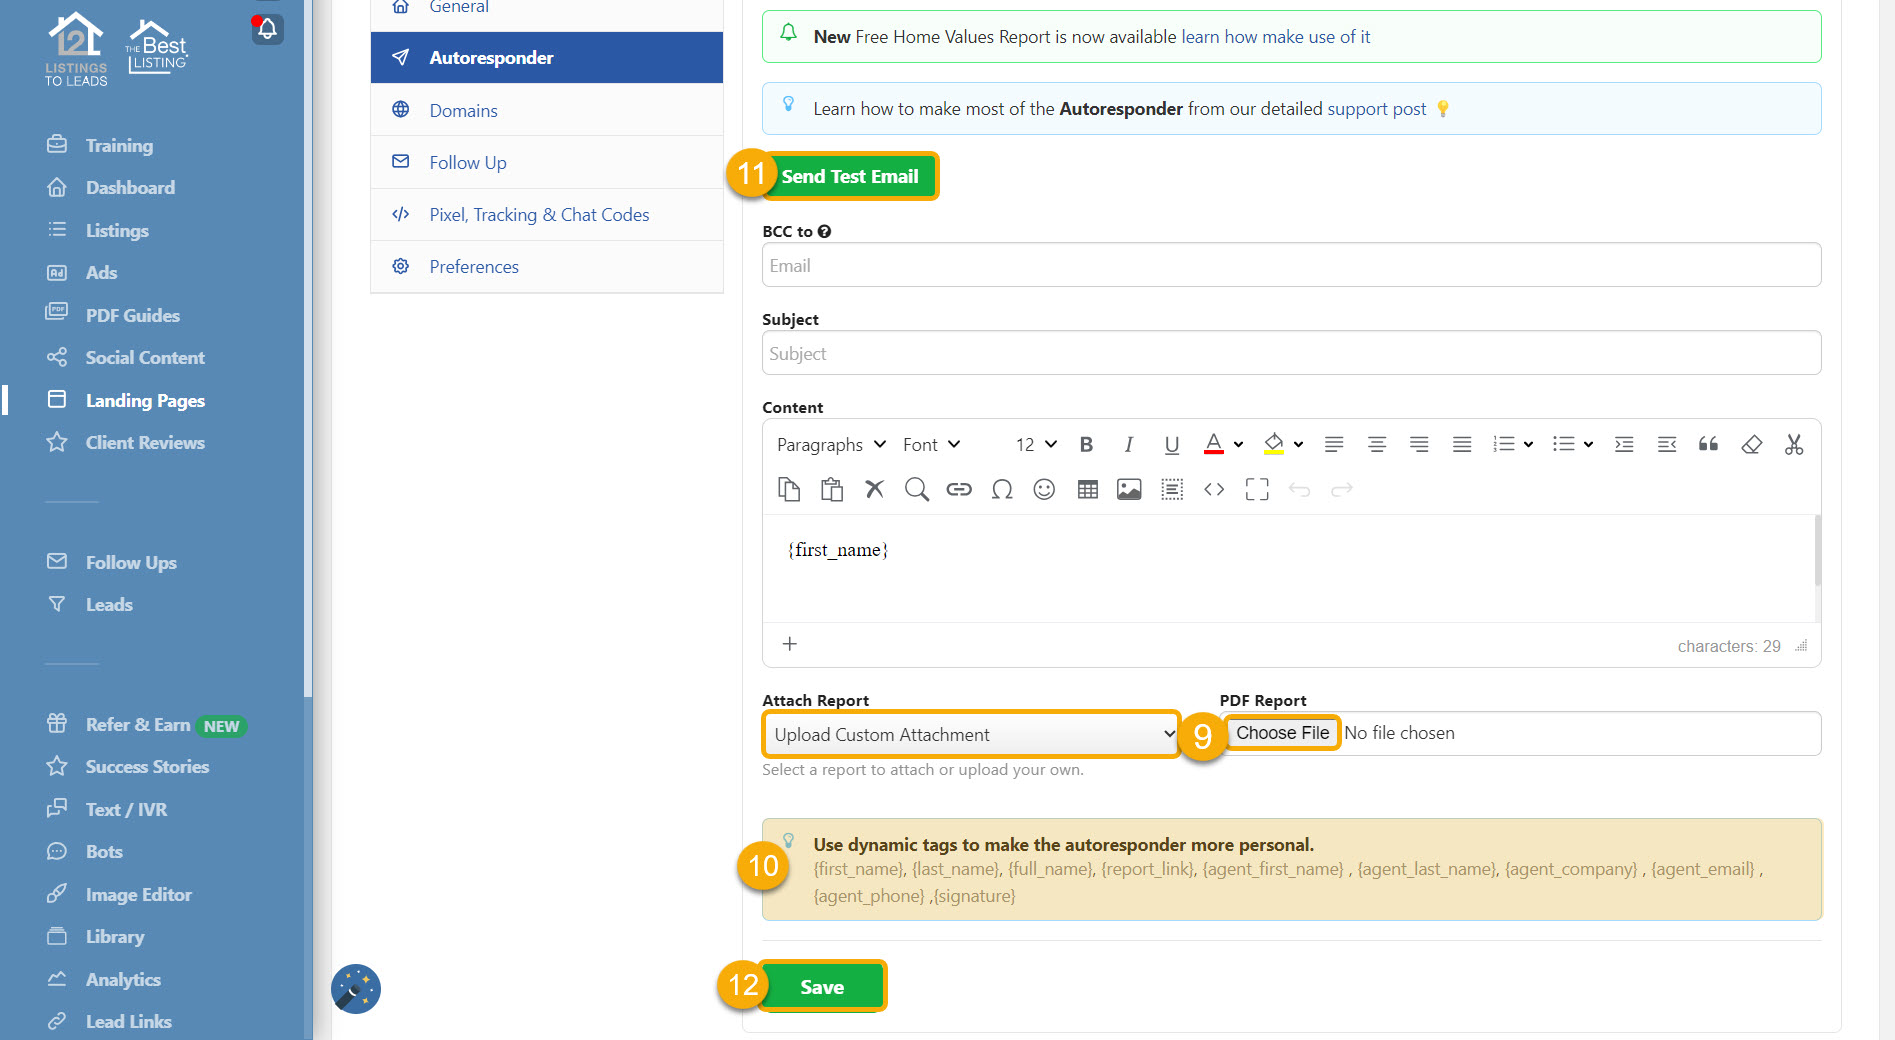Open the Paragraphs style dropdown
Screen dimensions: 1895x1040
[831, 445]
